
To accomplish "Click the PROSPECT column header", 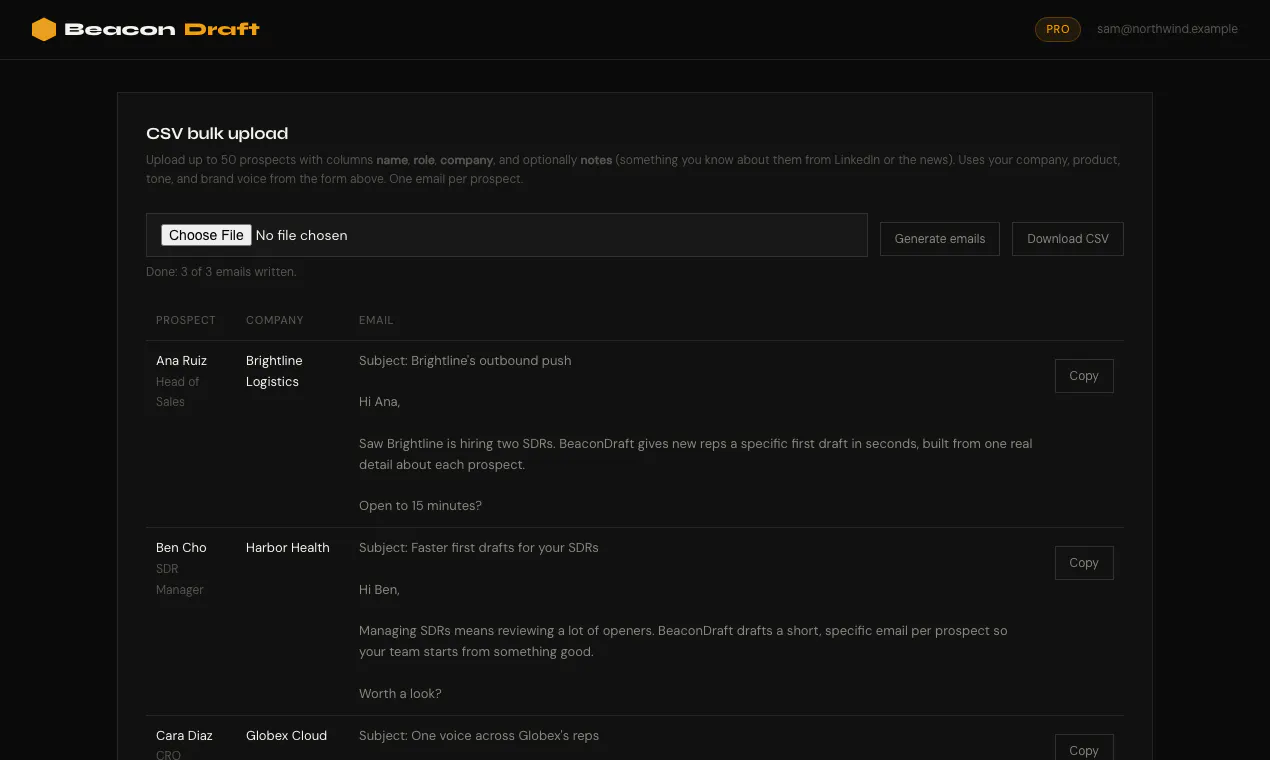I will click(x=186, y=320).
